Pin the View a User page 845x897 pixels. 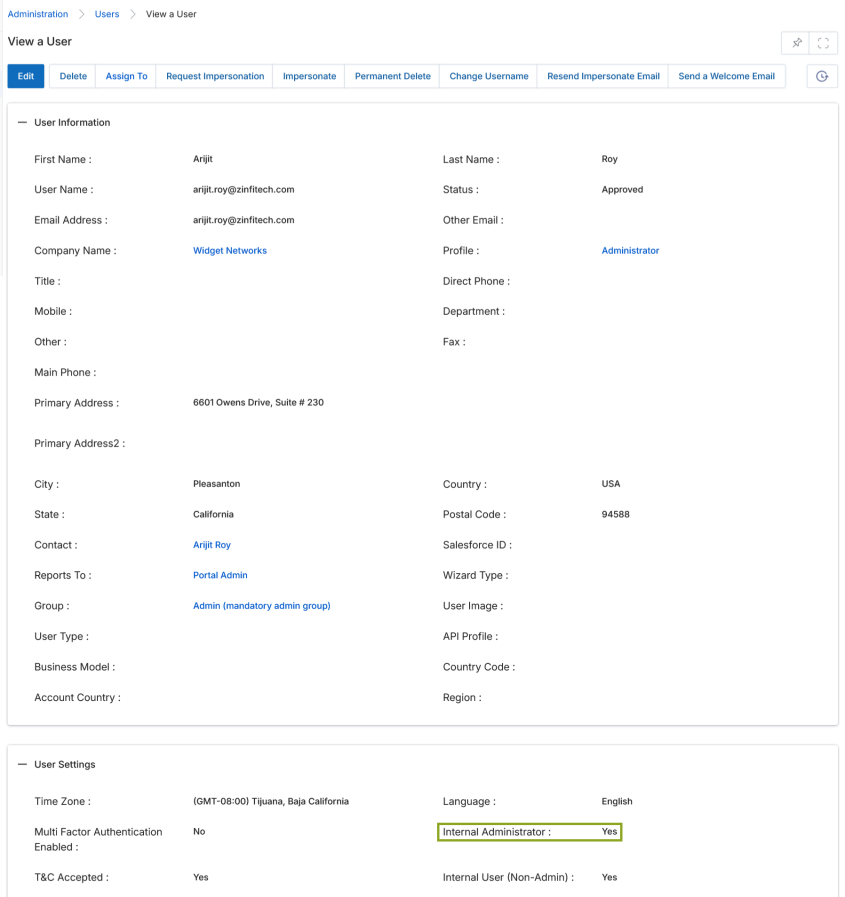[796, 43]
